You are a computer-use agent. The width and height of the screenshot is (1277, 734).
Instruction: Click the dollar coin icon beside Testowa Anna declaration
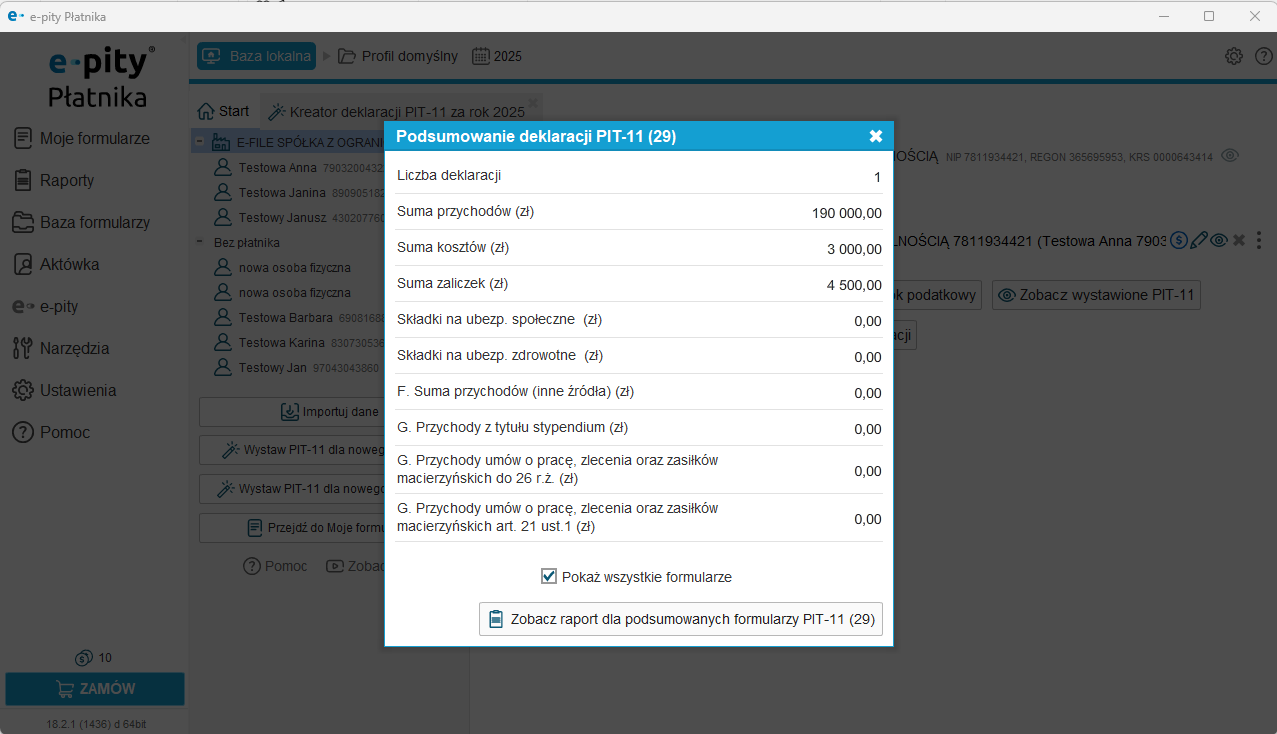coord(1179,240)
